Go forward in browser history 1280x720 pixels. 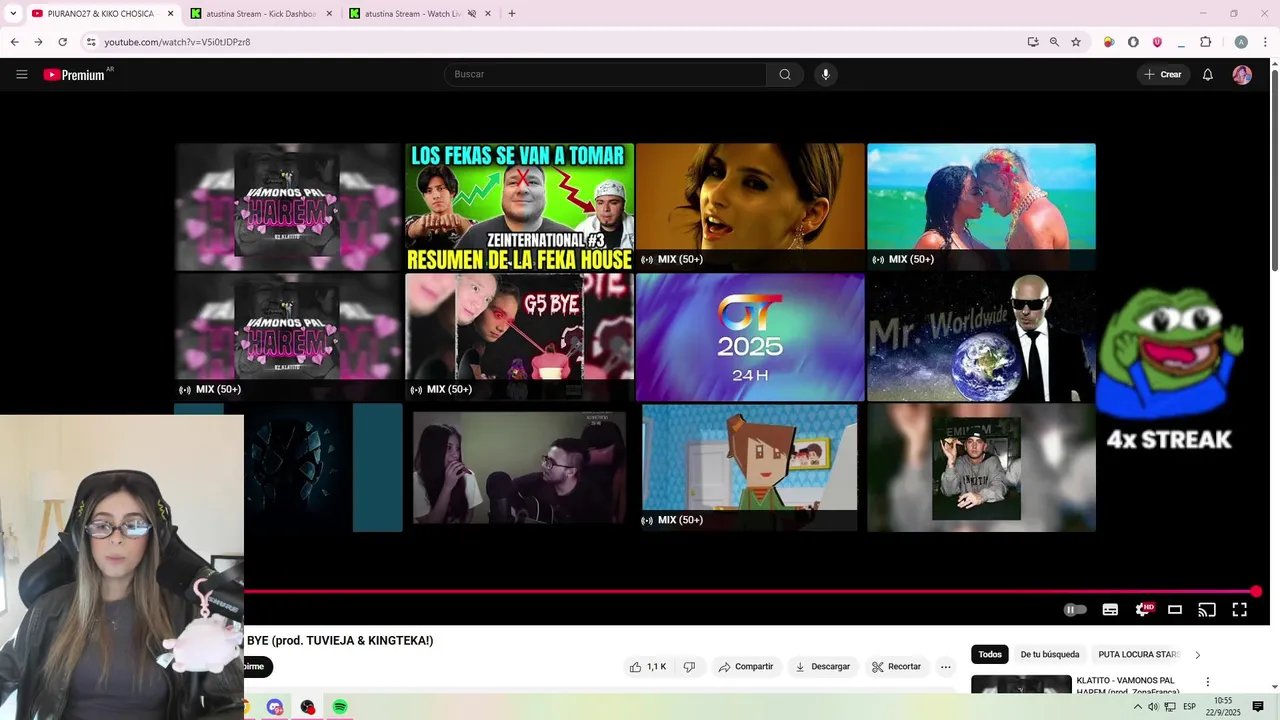[38, 42]
